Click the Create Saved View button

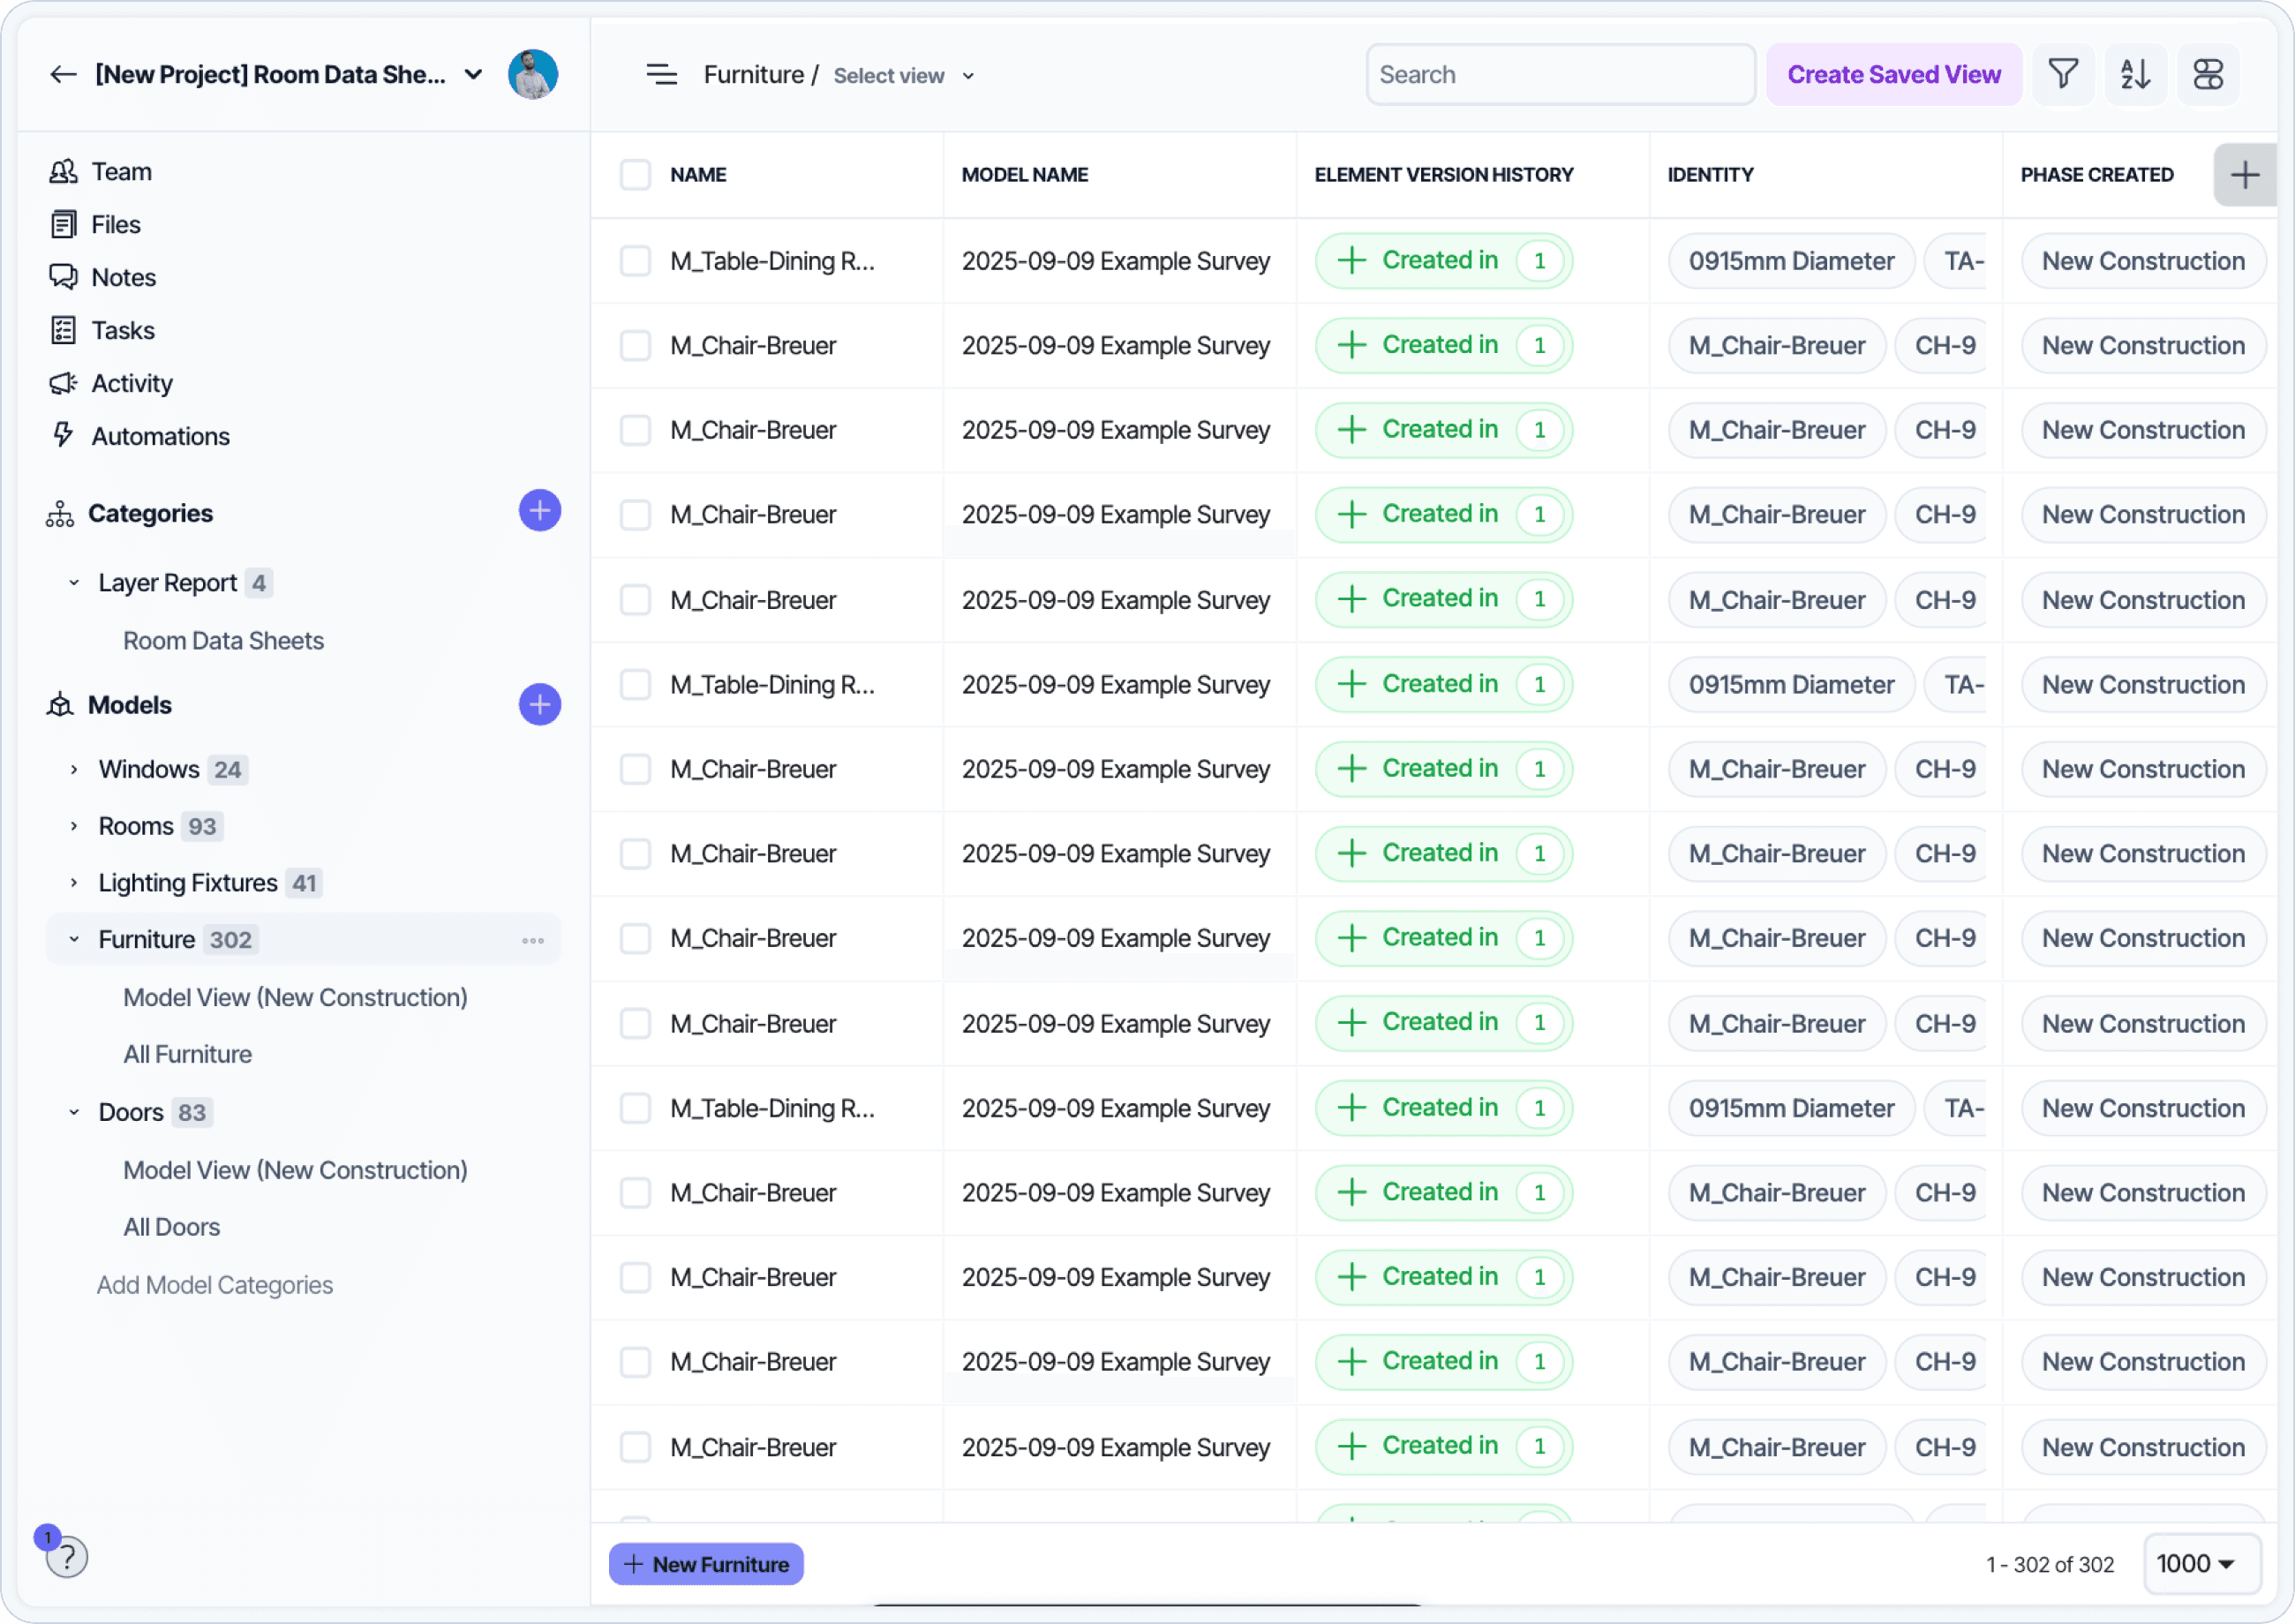pyautogui.click(x=1893, y=75)
